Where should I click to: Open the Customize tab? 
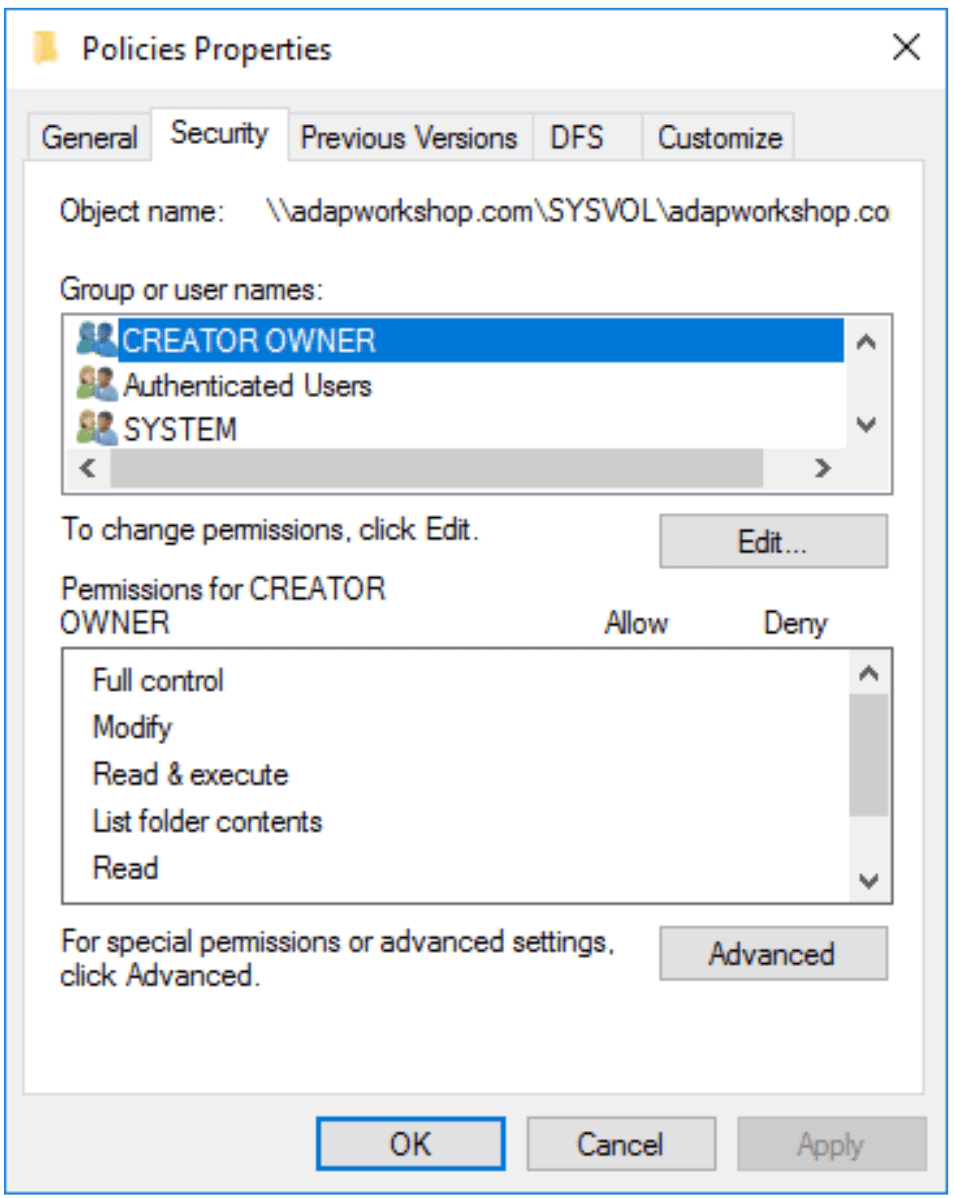(719, 137)
